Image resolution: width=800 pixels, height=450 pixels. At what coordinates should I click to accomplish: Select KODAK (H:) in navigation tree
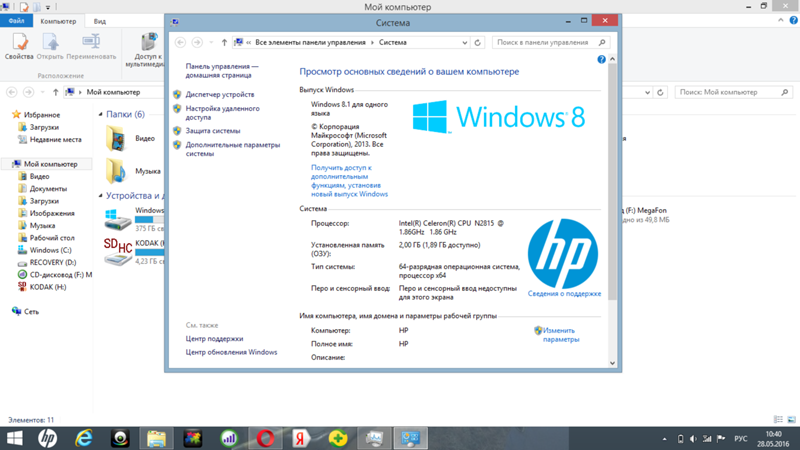[47, 287]
